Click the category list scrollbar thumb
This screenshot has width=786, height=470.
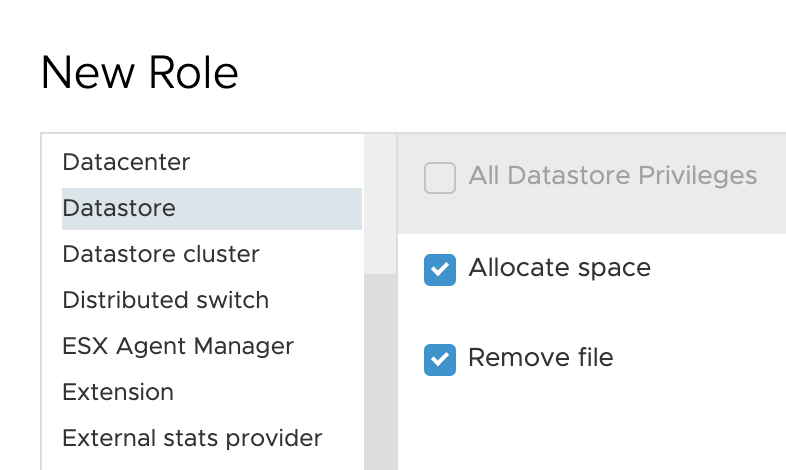click(x=380, y=204)
